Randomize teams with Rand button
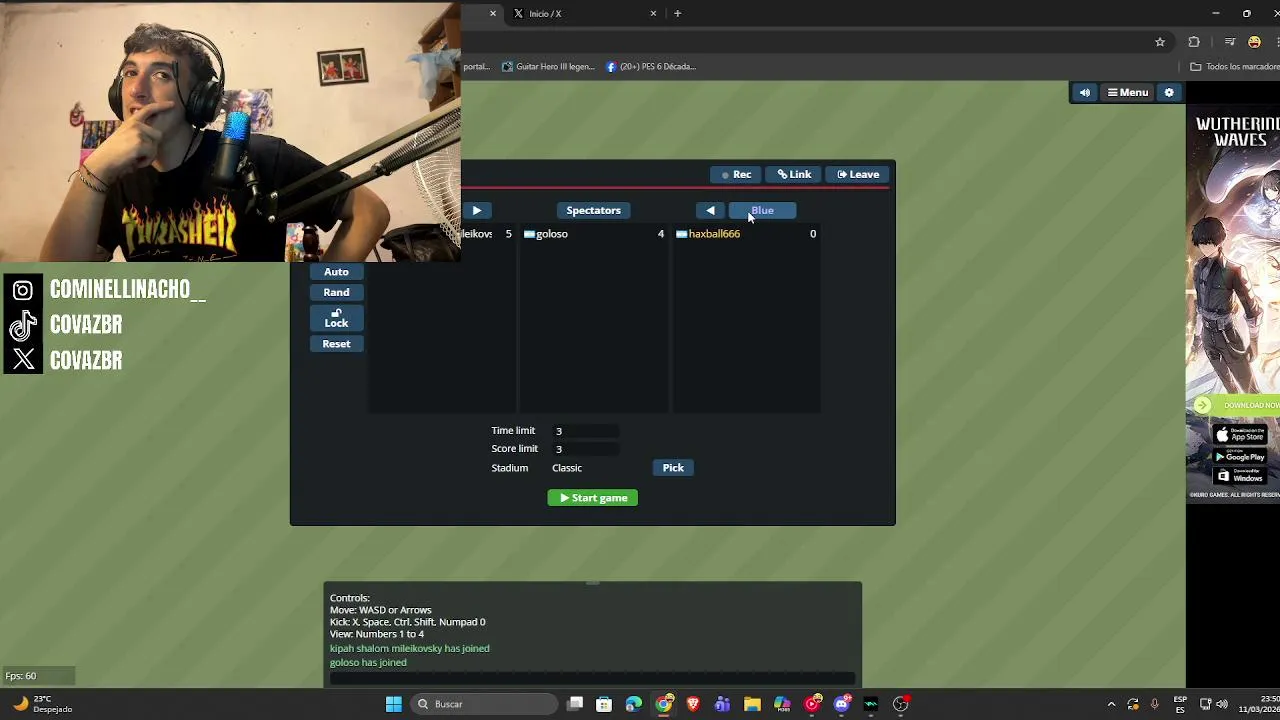 (336, 292)
